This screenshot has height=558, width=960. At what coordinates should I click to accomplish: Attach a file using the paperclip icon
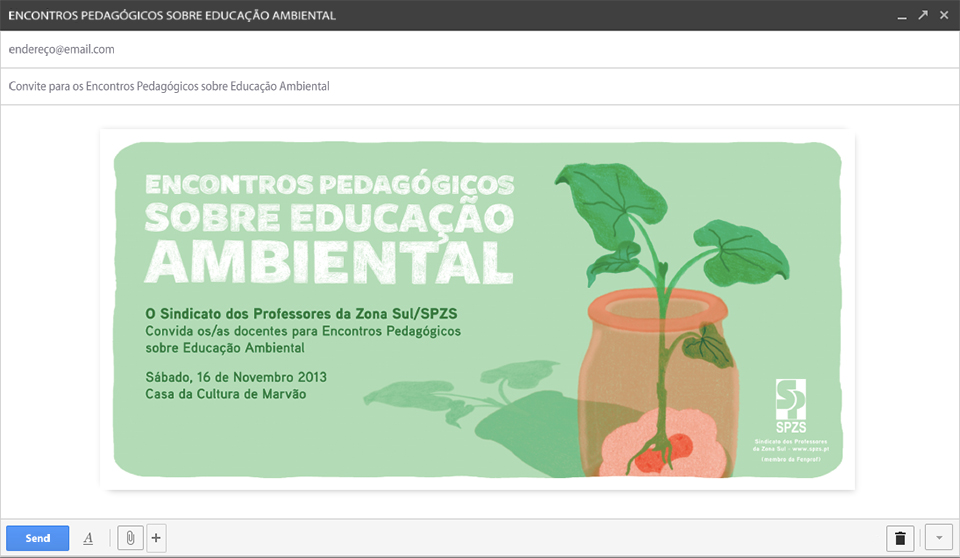point(130,538)
